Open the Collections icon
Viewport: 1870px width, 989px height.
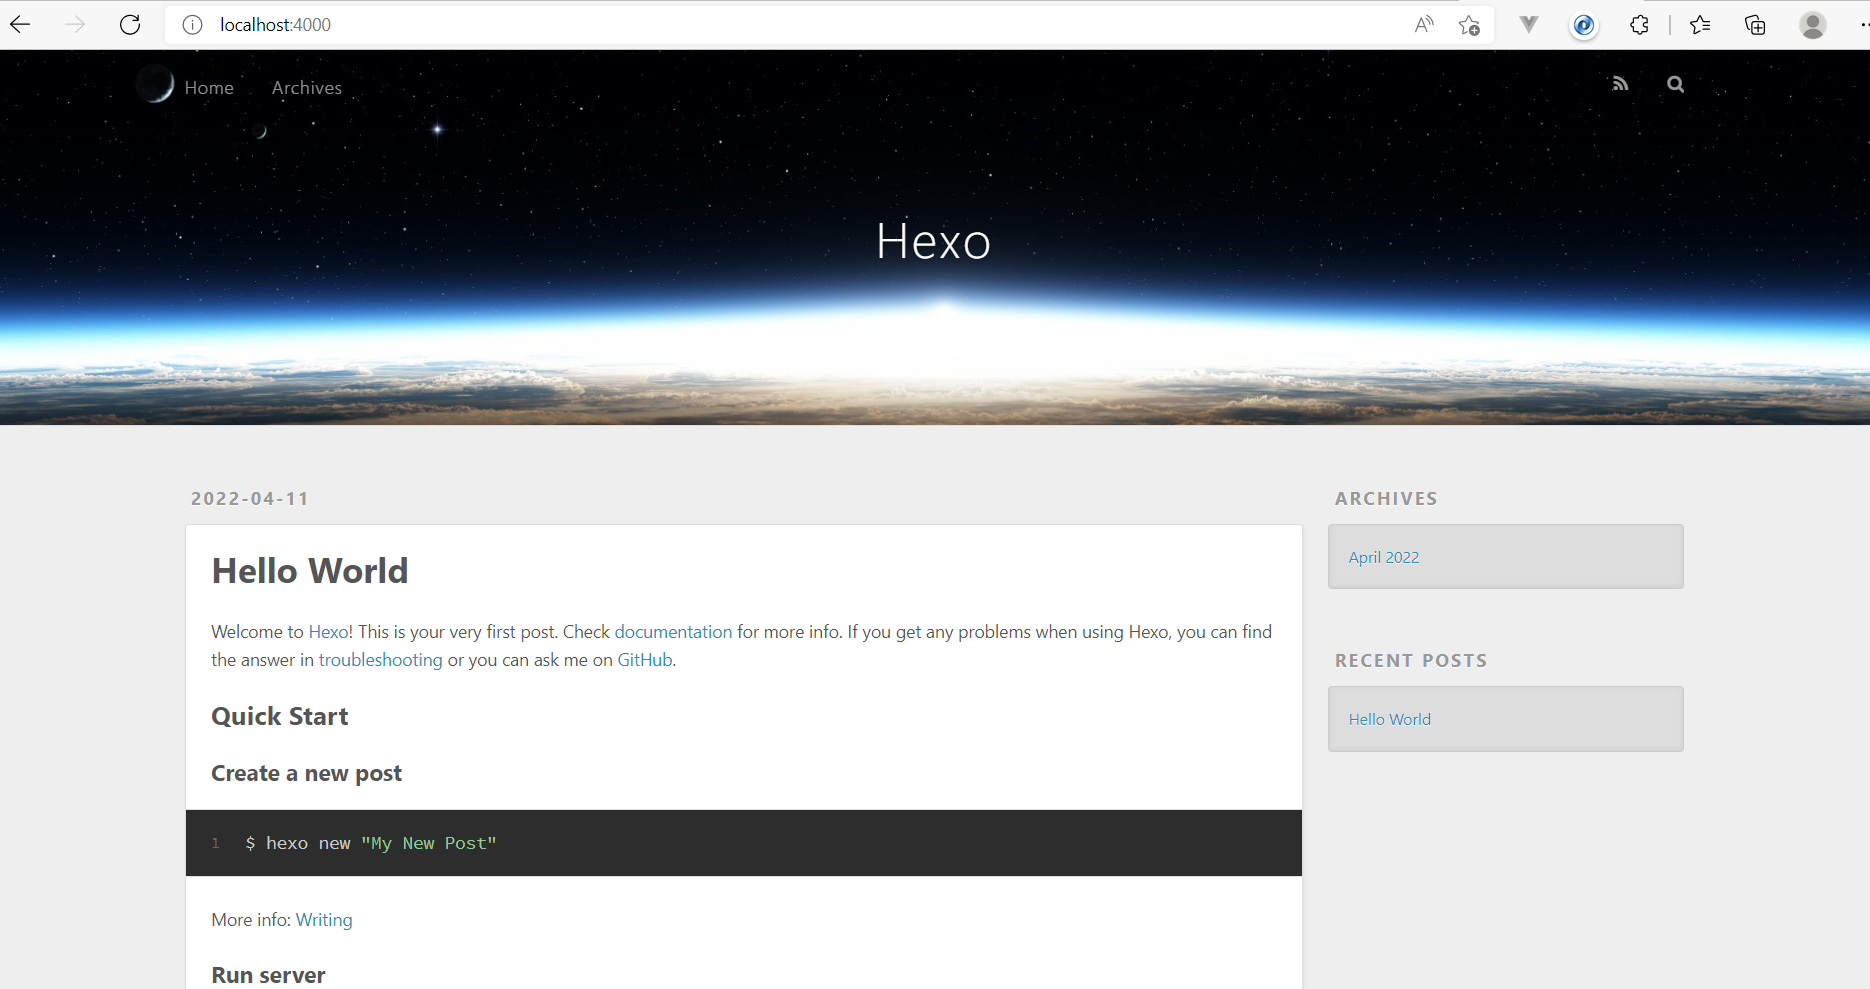pos(1755,25)
